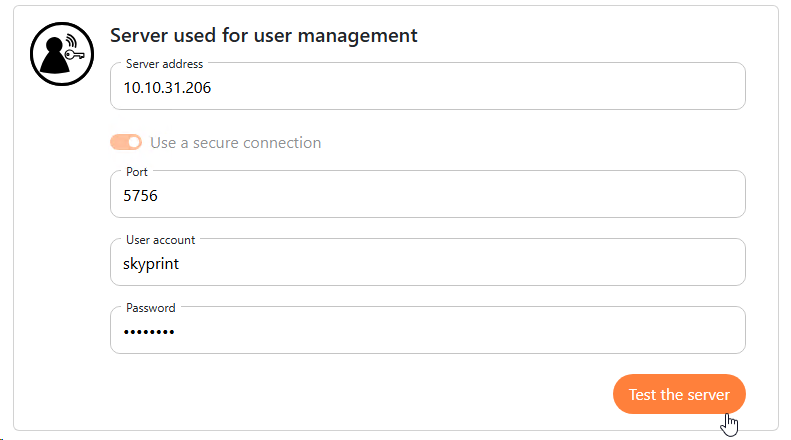Click the "Port" floating label
791x440 pixels.
click(137, 172)
